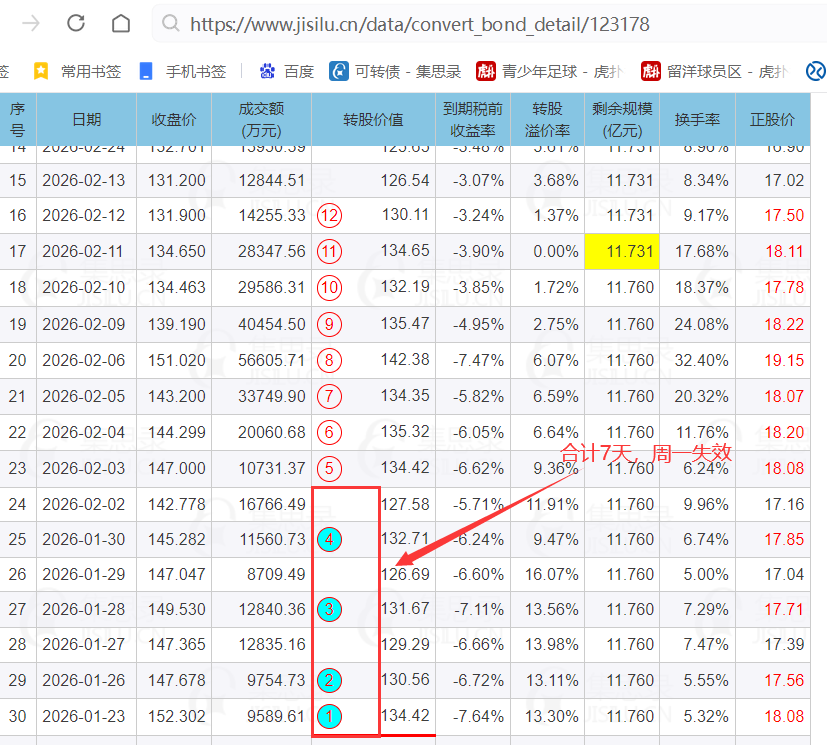Open the 常用书签 bookmark folder
This screenshot has width=827, height=745.
(x=78, y=71)
